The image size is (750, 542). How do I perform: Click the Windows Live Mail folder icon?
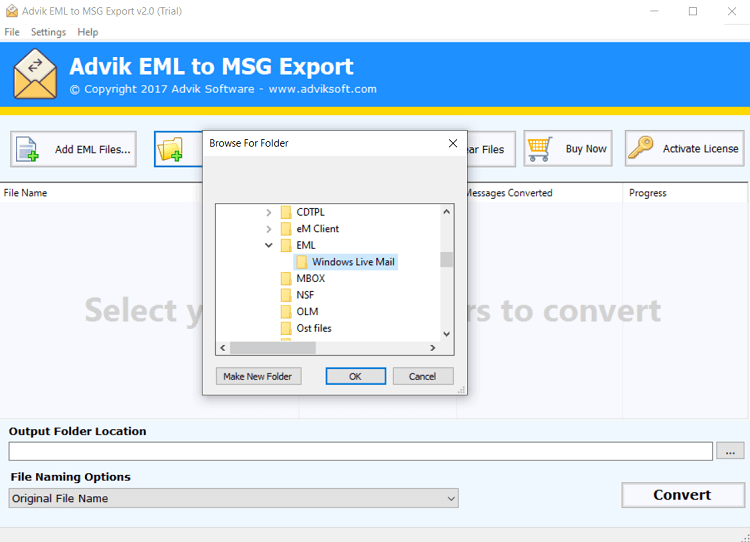[x=302, y=262]
